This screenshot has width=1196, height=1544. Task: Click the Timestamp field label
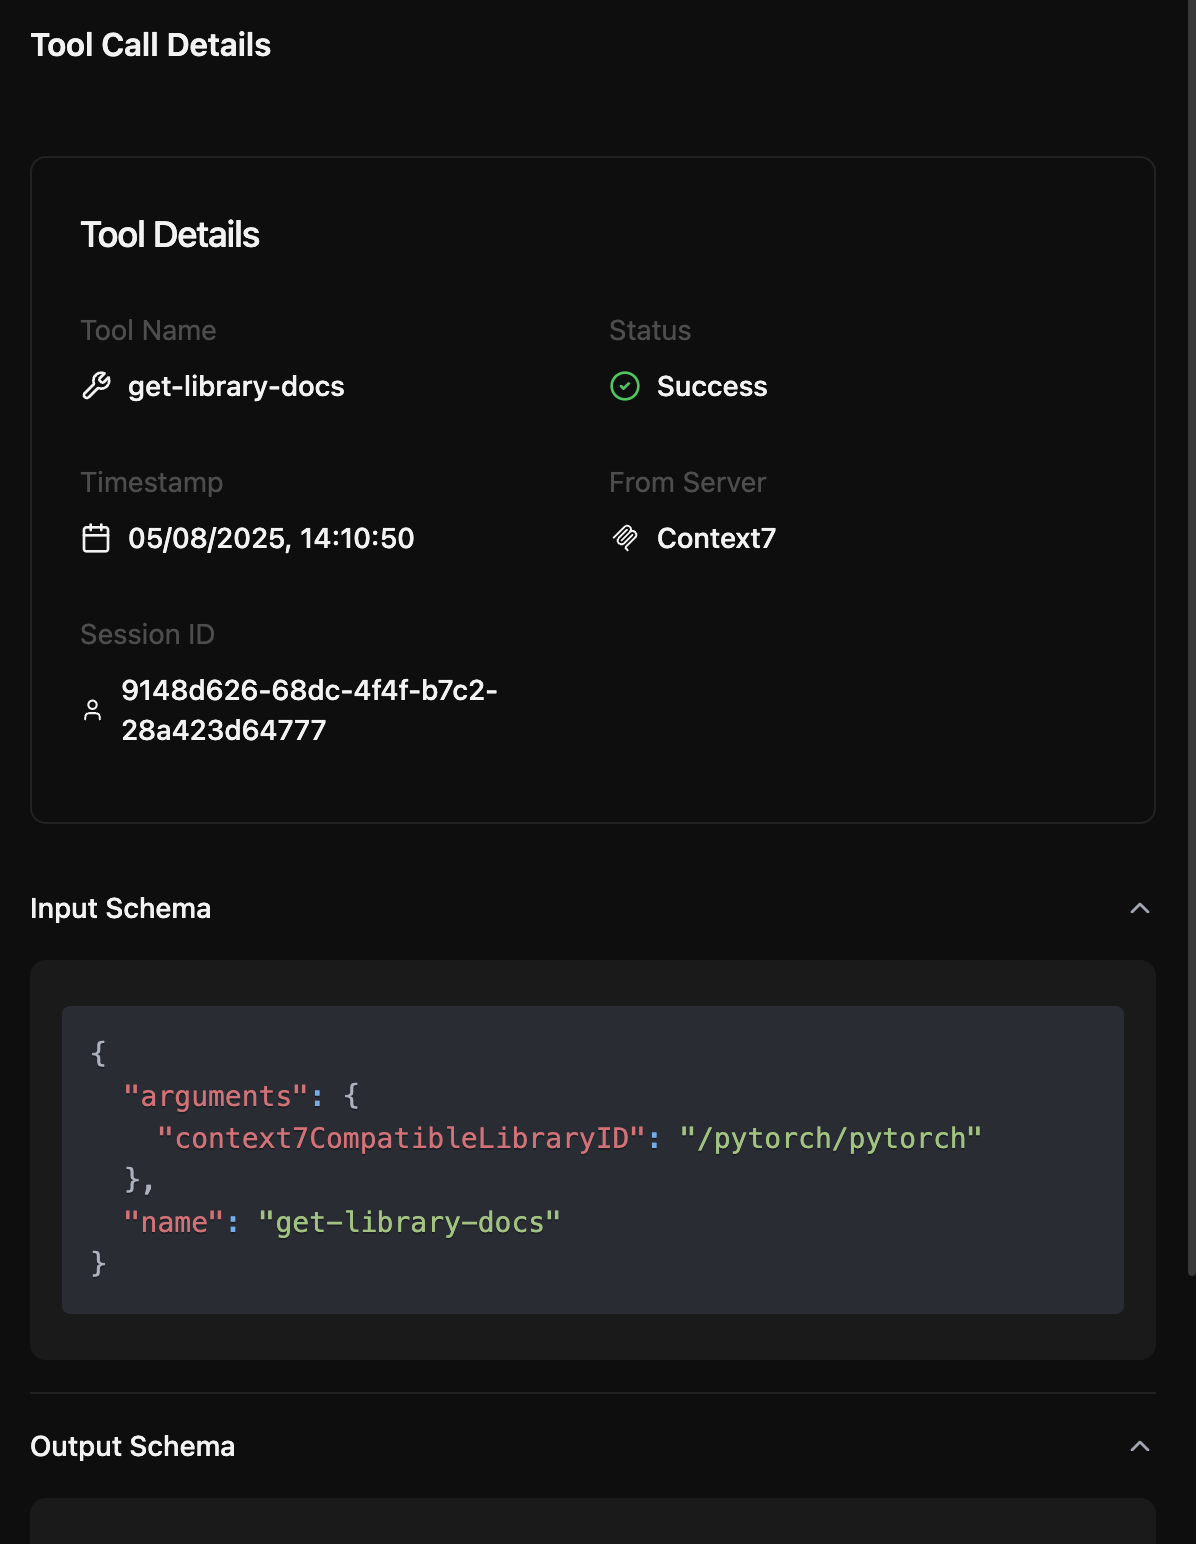click(x=152, y=482)
